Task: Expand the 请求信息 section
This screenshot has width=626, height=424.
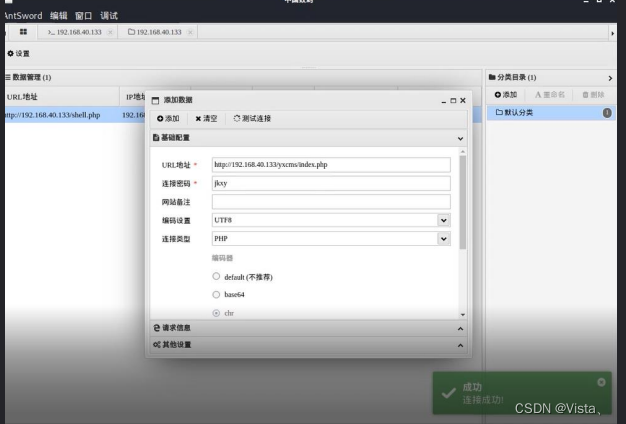Action: [x=308, y=328]
